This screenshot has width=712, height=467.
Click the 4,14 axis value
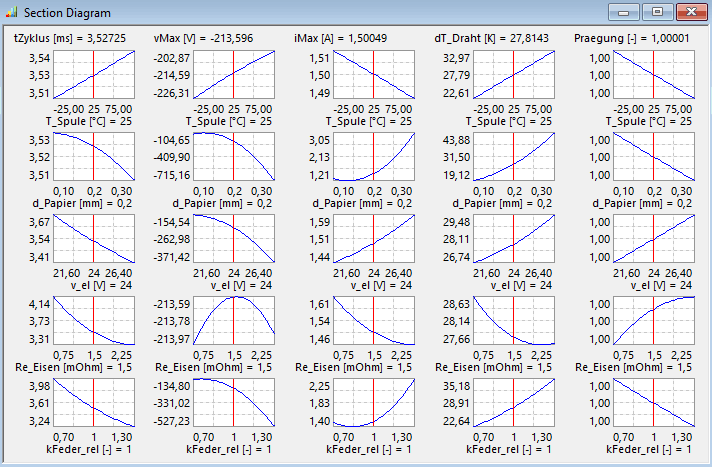tap(40, 304)
